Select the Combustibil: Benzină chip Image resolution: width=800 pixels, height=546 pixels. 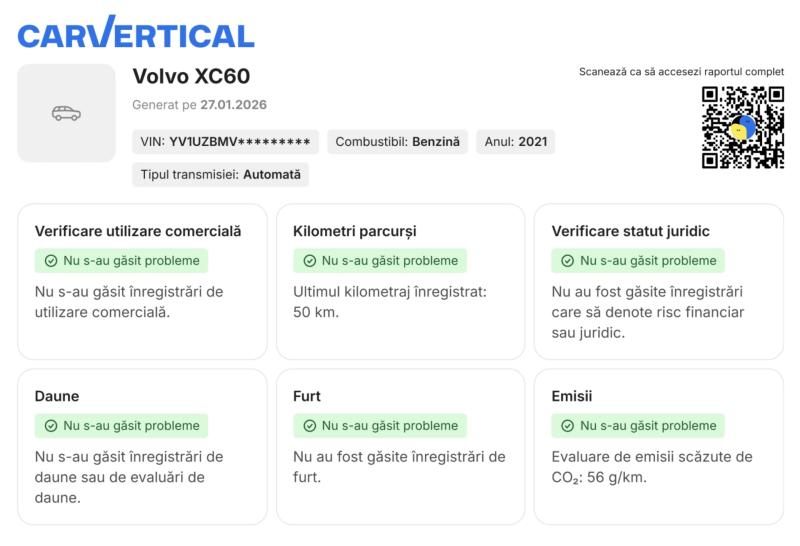[x=397, y=142]
